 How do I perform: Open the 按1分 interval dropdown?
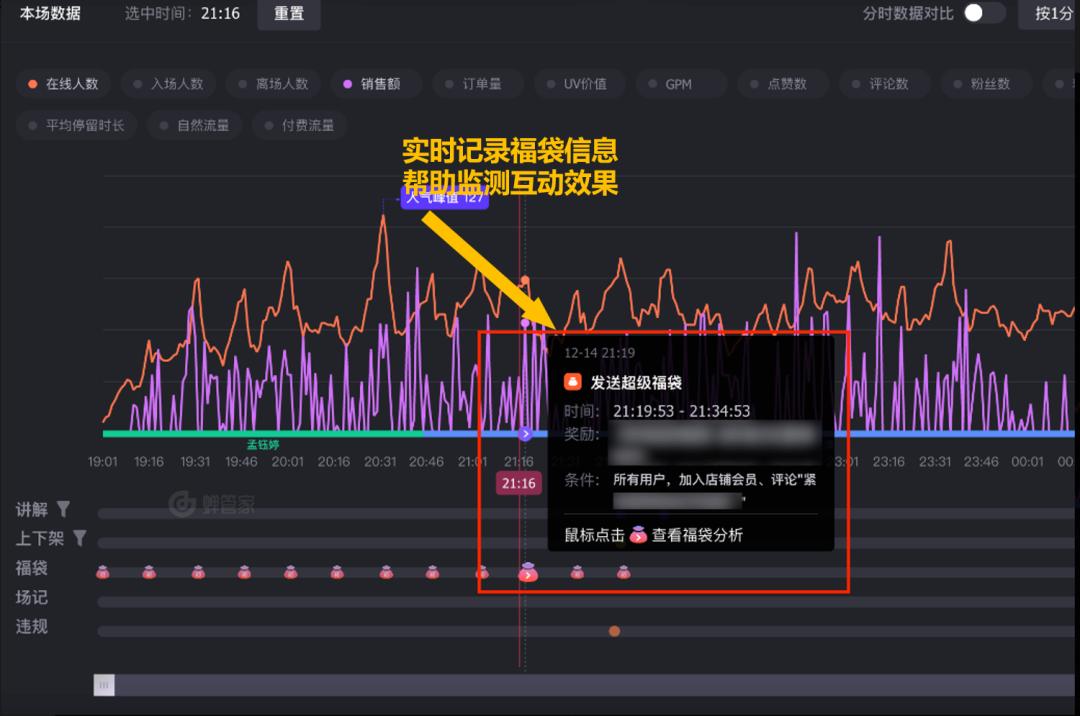coord(1055,13)
